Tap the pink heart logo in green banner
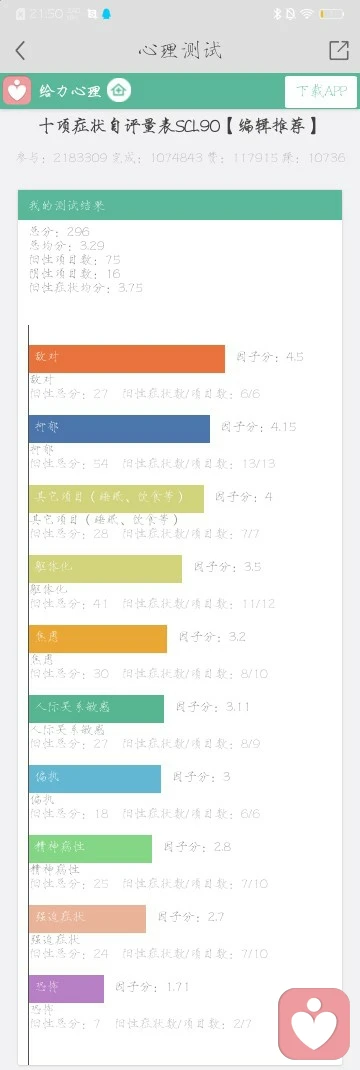This screenshot has height=1070, width=360. (x=17, y=91)
